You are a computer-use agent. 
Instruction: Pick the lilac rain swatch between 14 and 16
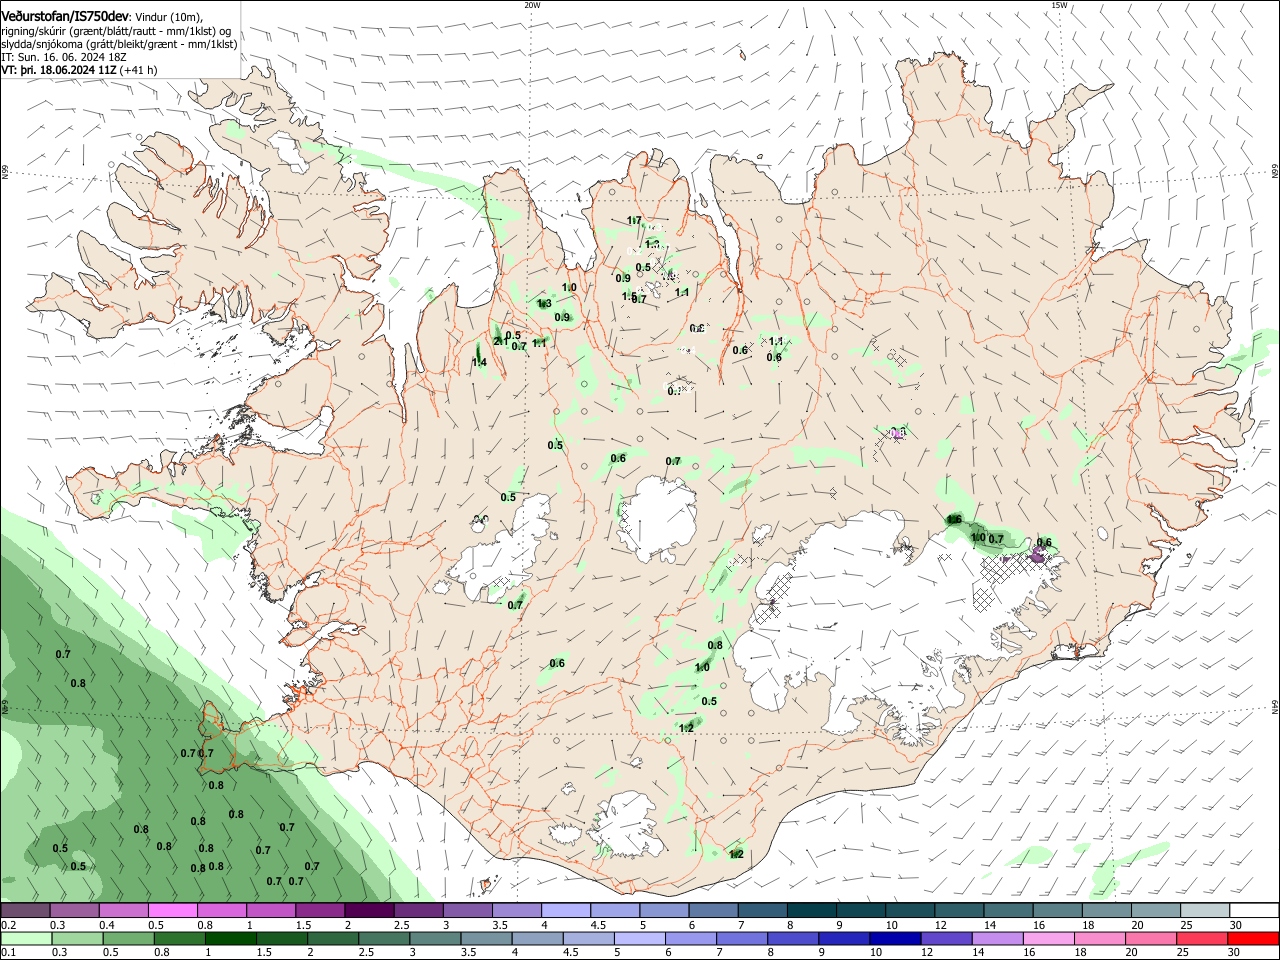(x=998, y=939)
